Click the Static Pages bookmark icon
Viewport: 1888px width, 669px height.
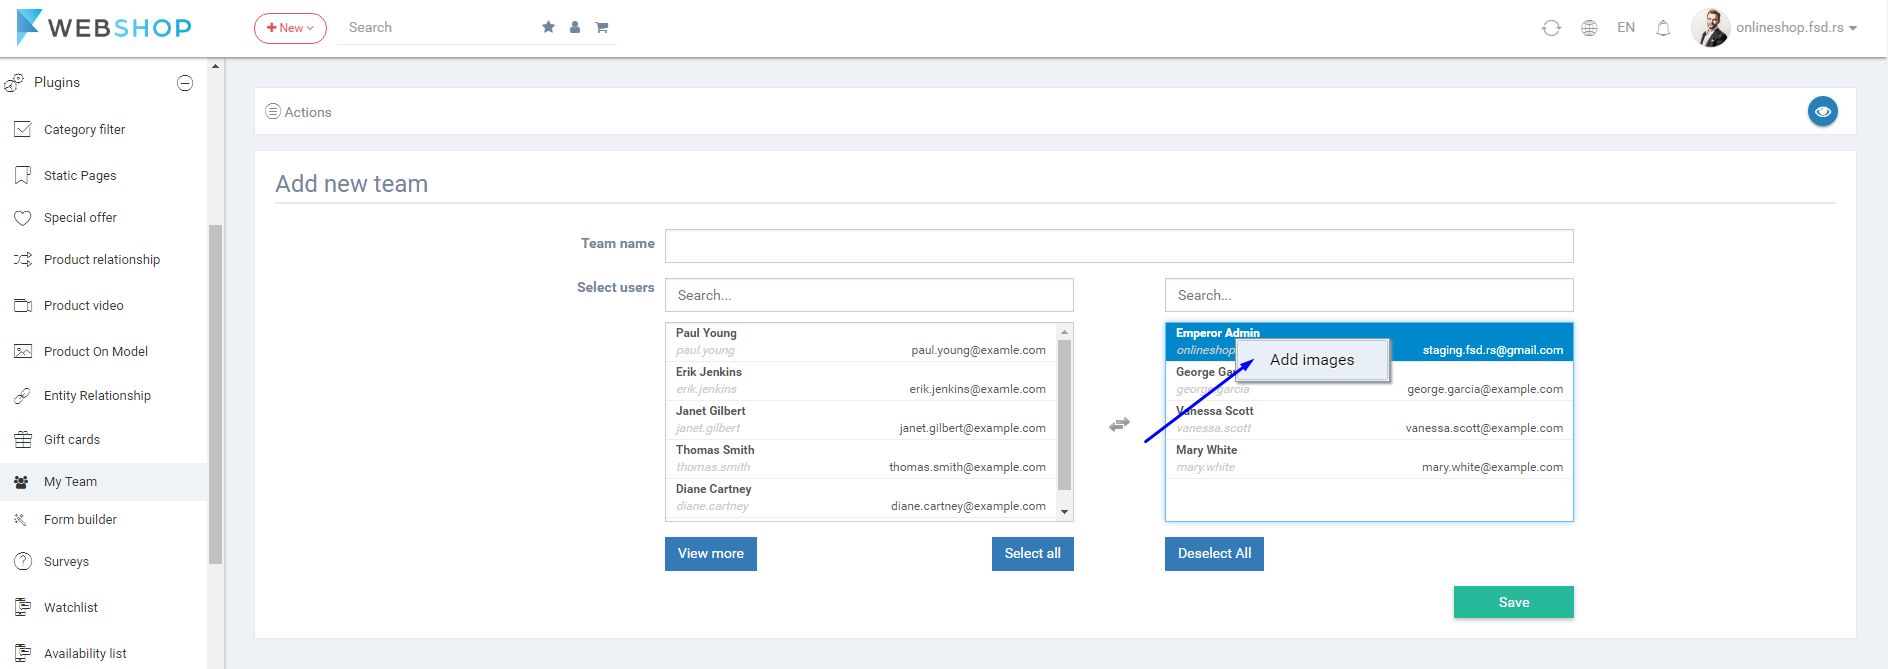[23, 175]
